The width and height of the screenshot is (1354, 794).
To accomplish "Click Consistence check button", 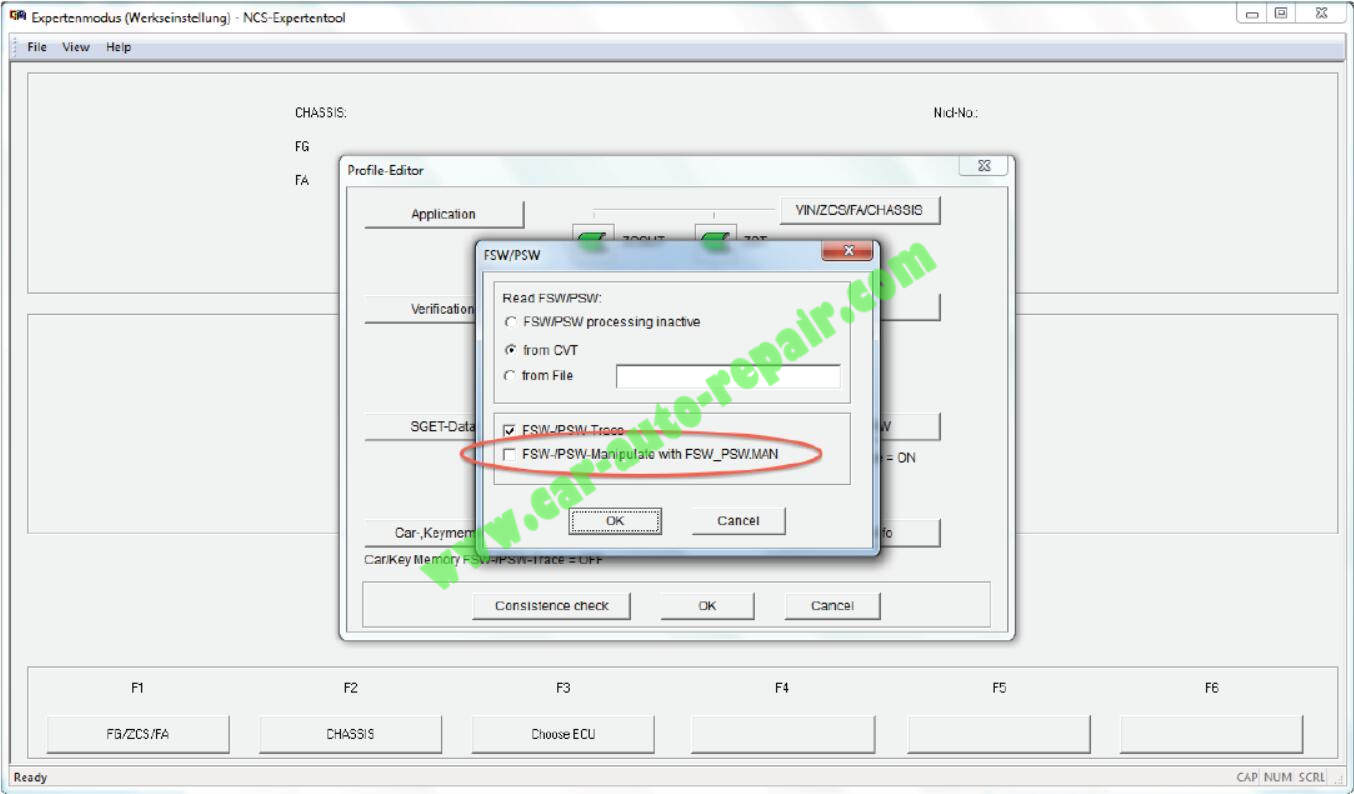I will (552, 606).
